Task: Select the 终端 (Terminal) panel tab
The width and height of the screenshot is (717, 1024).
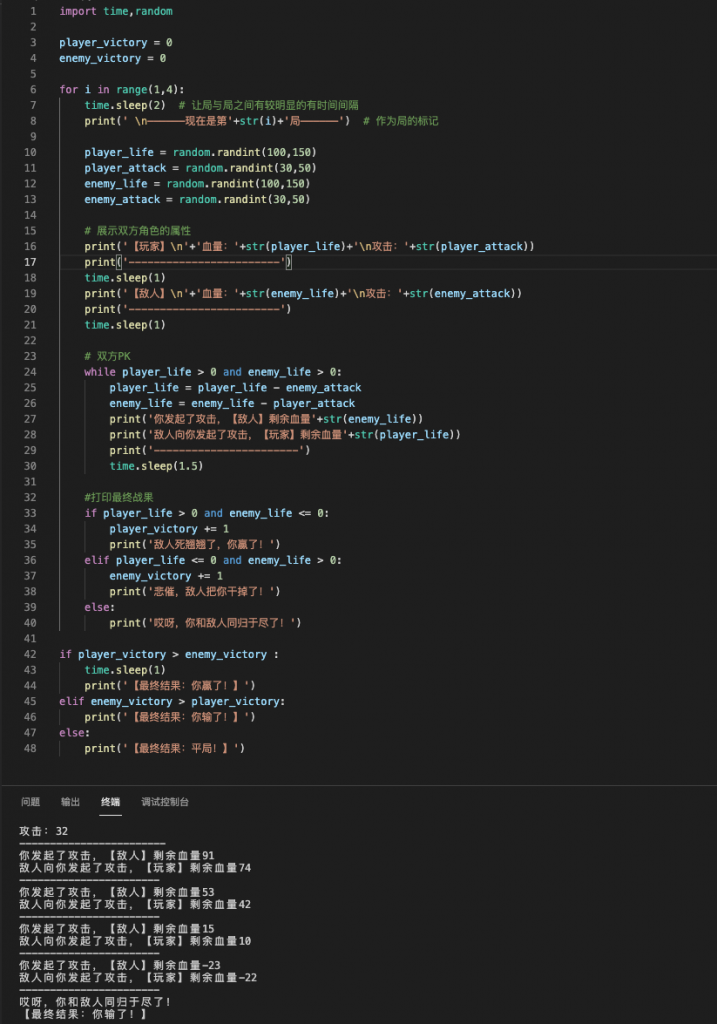Action: 110,802
